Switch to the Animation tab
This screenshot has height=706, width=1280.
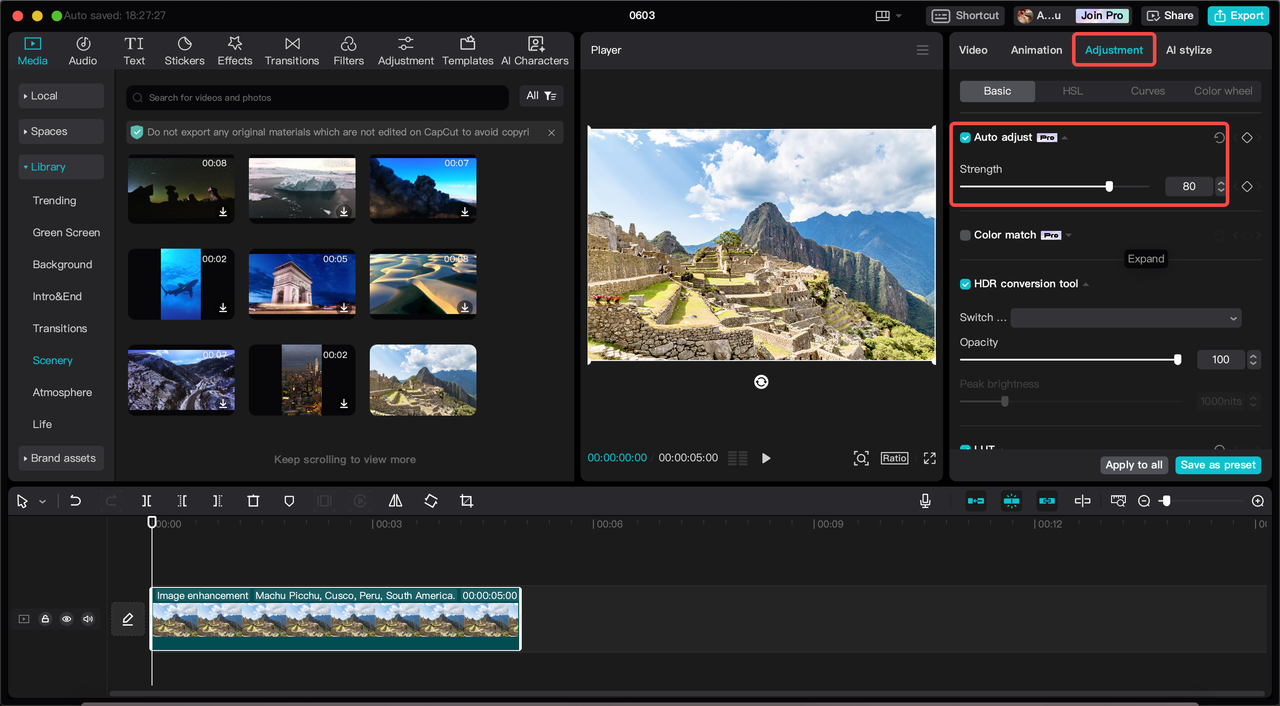1036,50
